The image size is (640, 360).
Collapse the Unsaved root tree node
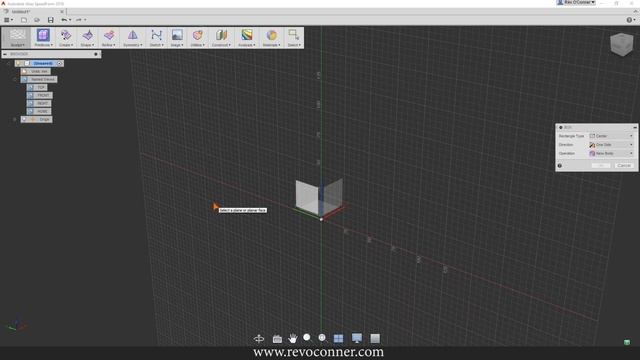point(8,63)
